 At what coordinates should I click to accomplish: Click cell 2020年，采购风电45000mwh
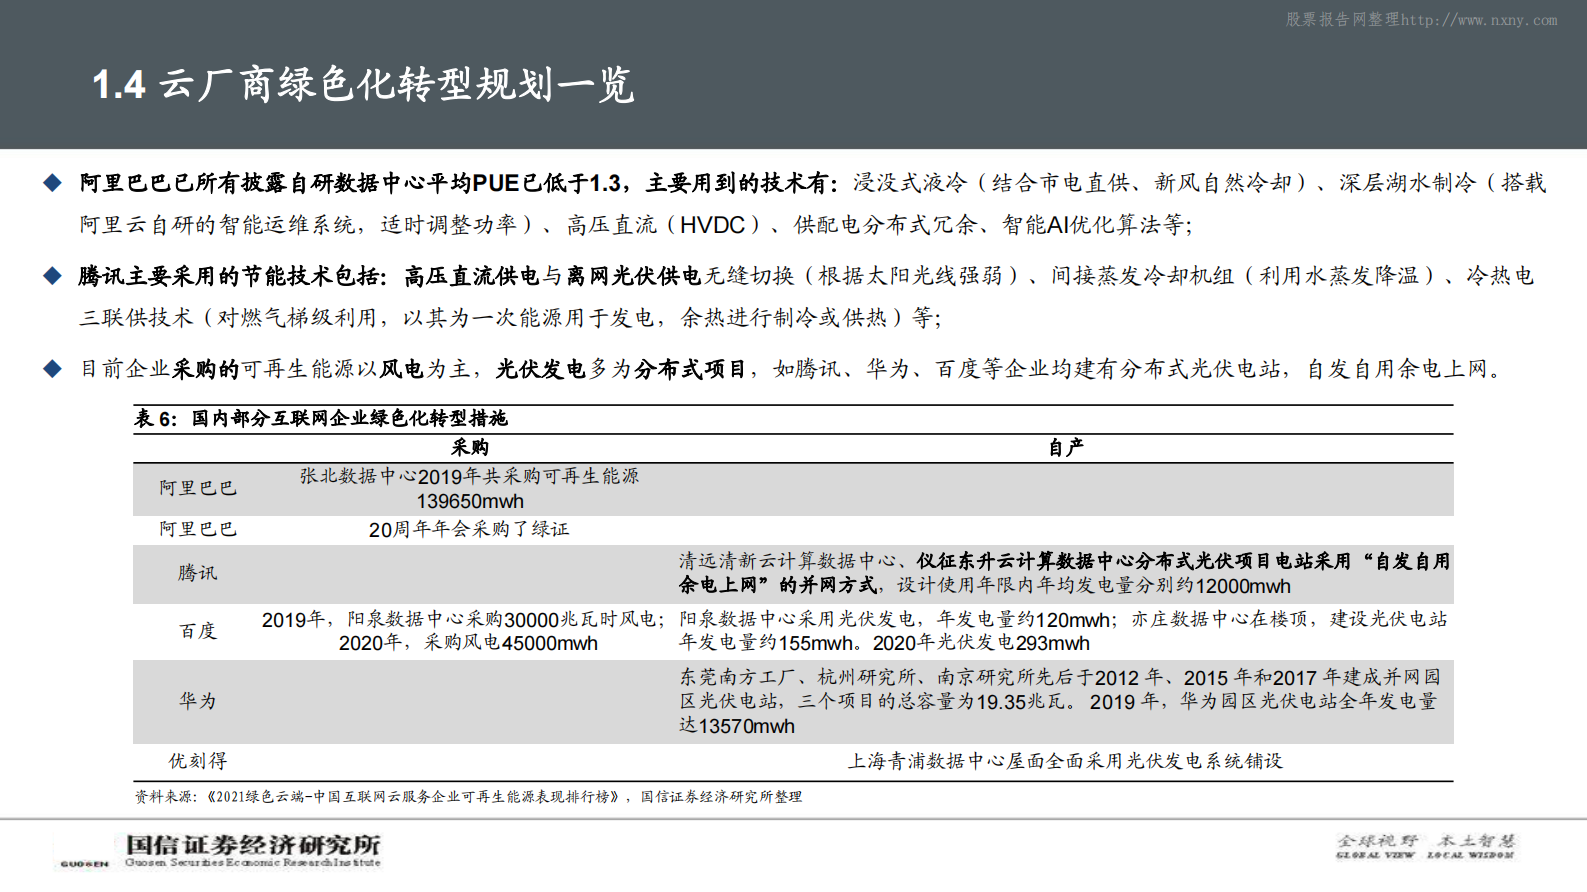coord(468,643)
